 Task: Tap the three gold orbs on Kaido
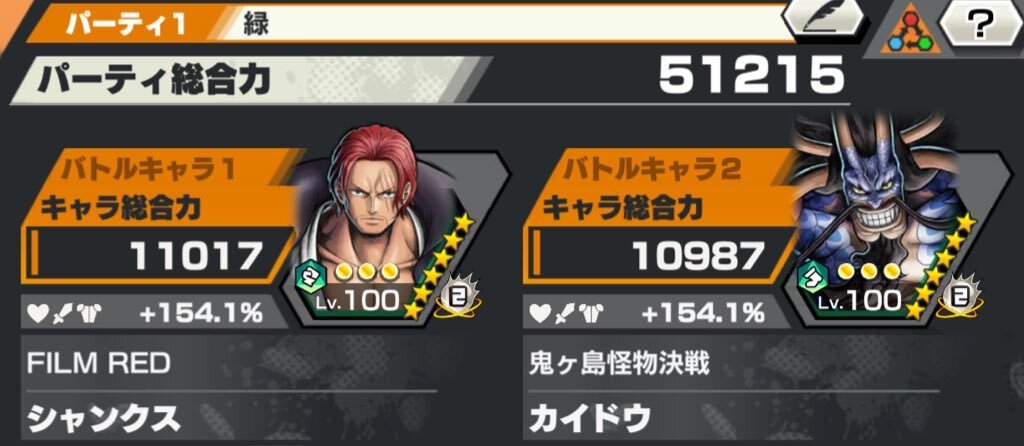click(x=869, y=270)
